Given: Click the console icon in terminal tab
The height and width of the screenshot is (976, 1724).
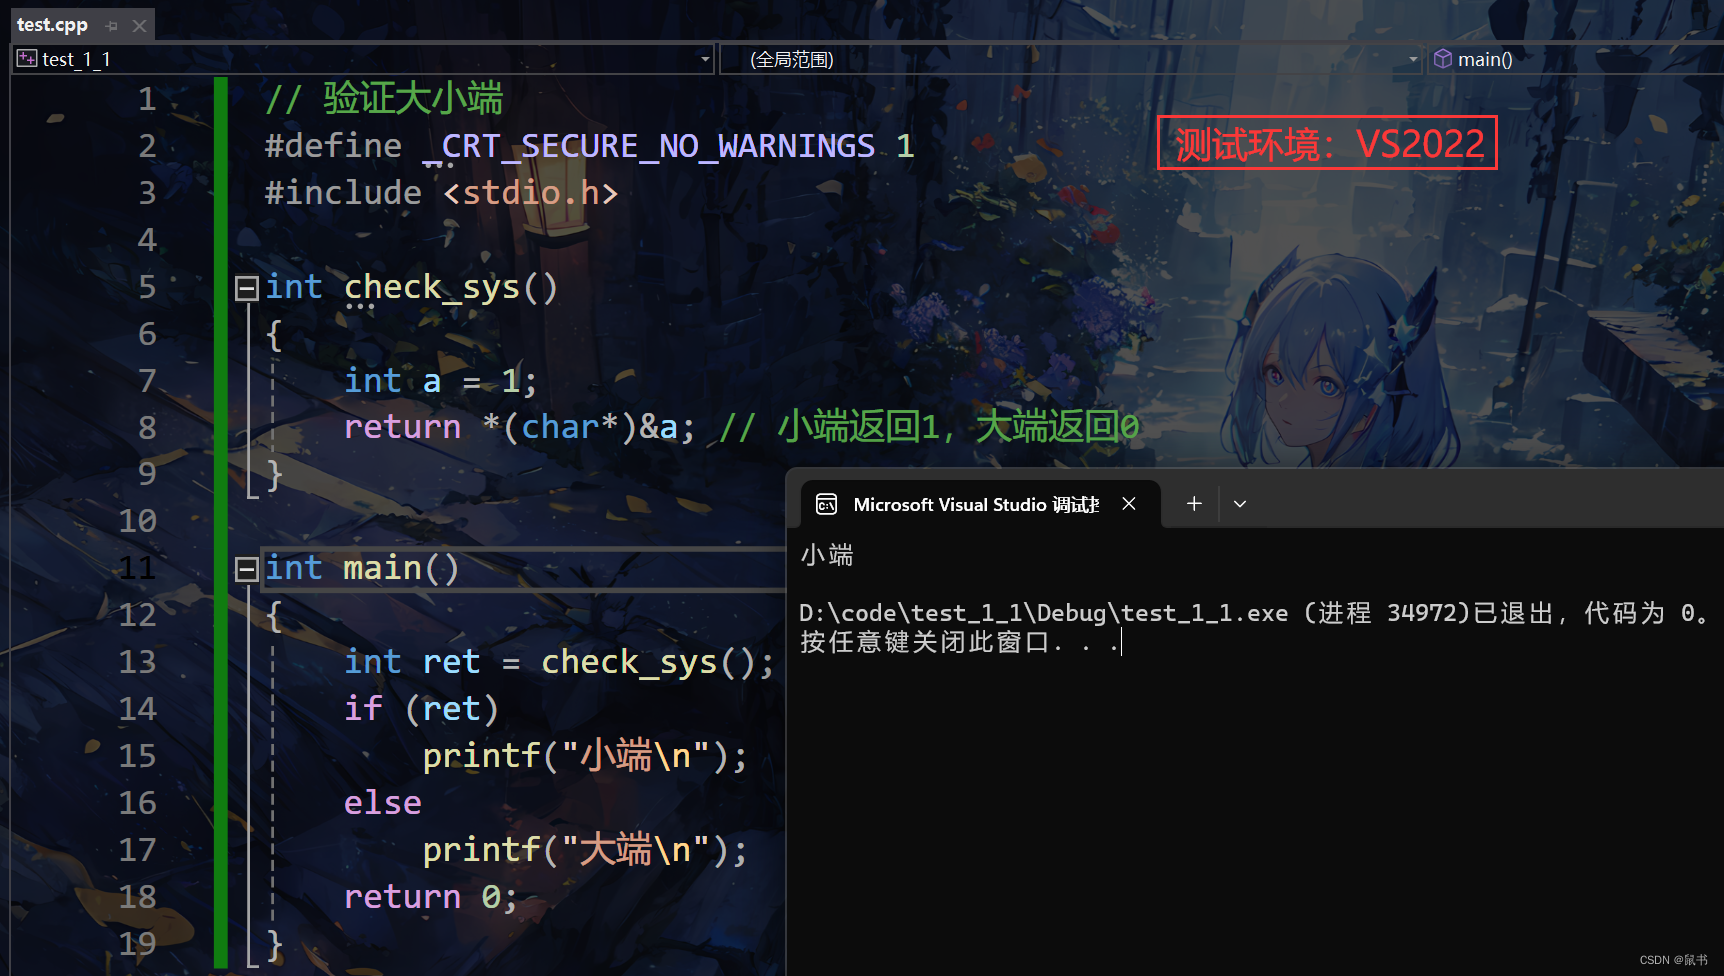Looking at the screenshot, I should [827, 504].
